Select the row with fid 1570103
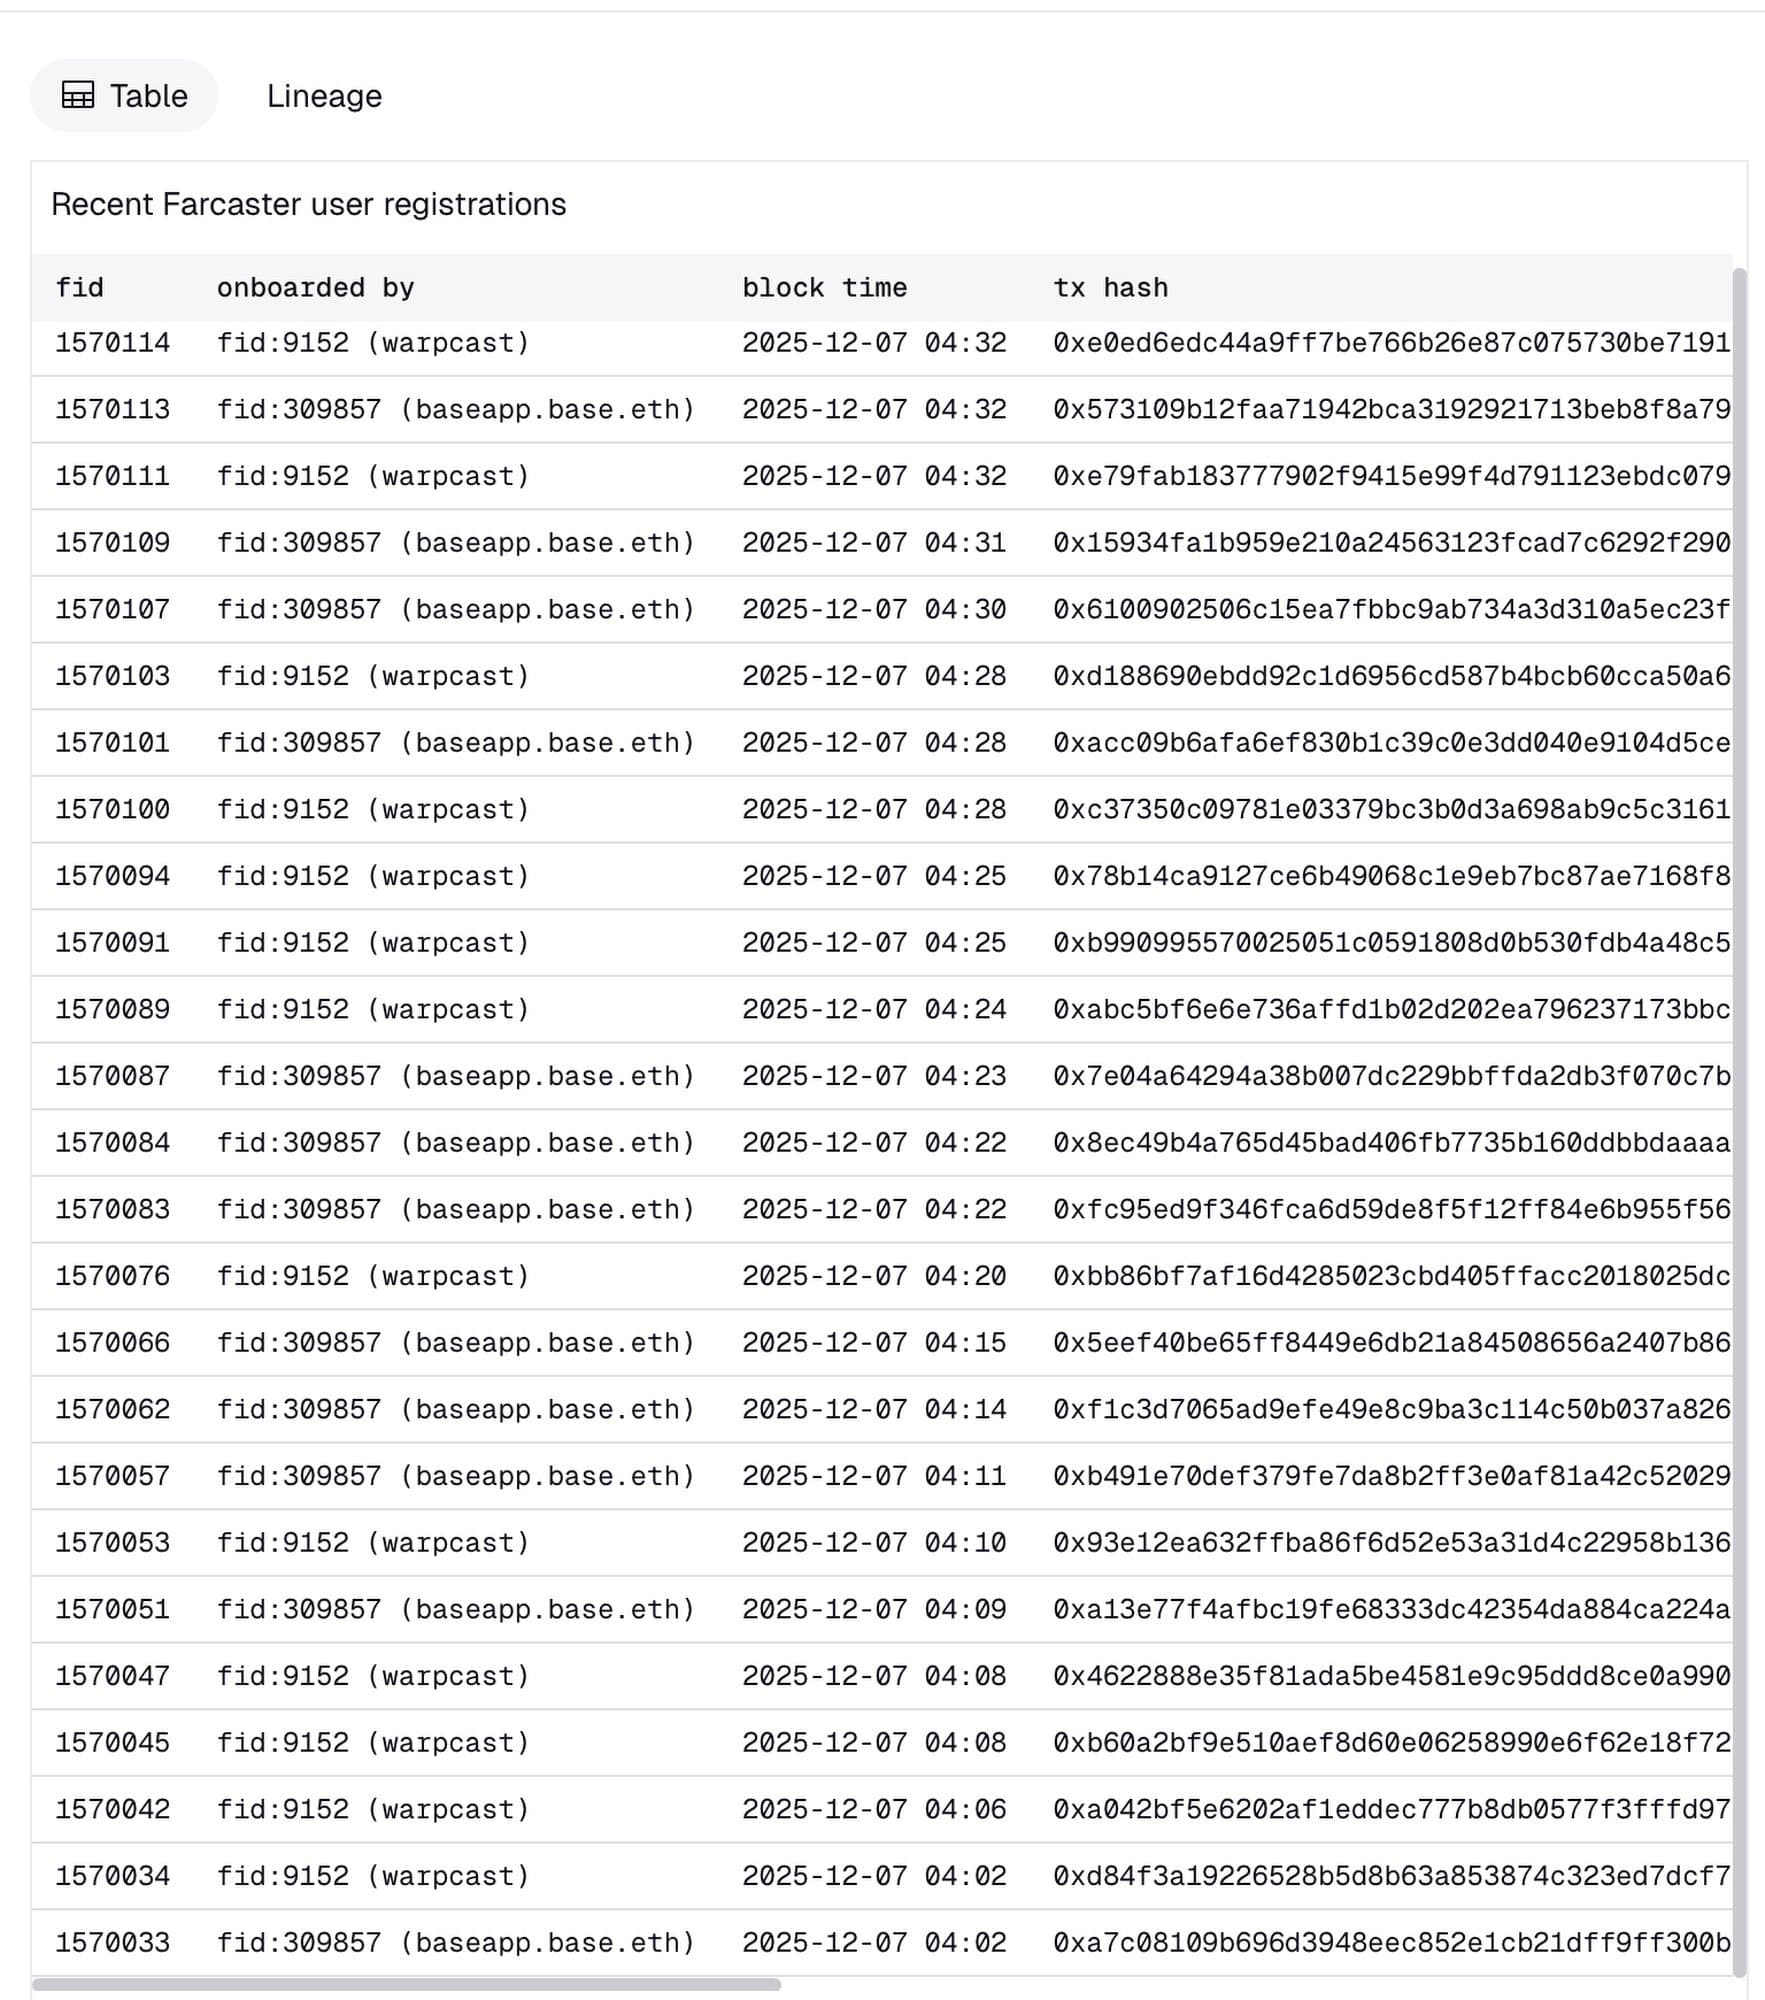 tap(113, 676)
